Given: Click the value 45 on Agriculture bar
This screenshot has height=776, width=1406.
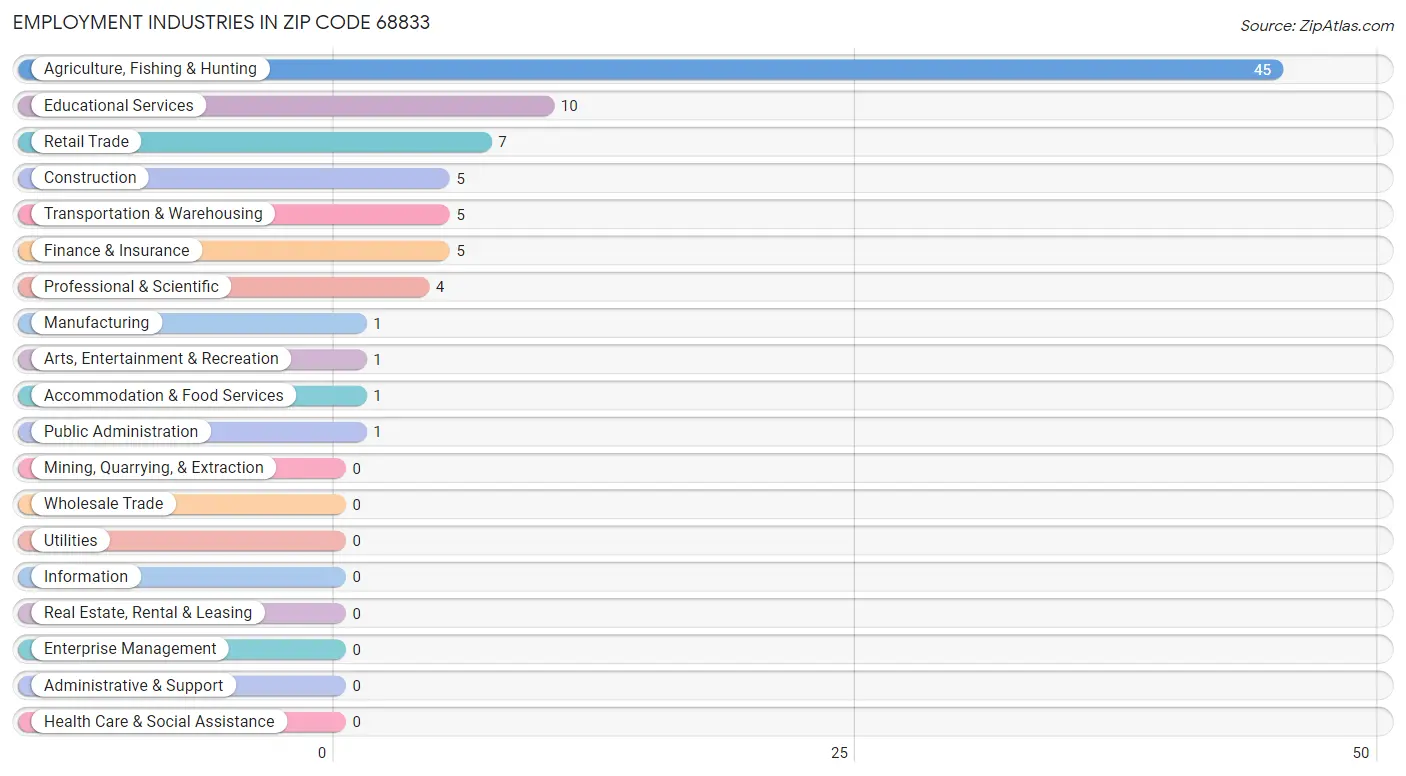Looking at the screenshot, I should [1263, 70].
